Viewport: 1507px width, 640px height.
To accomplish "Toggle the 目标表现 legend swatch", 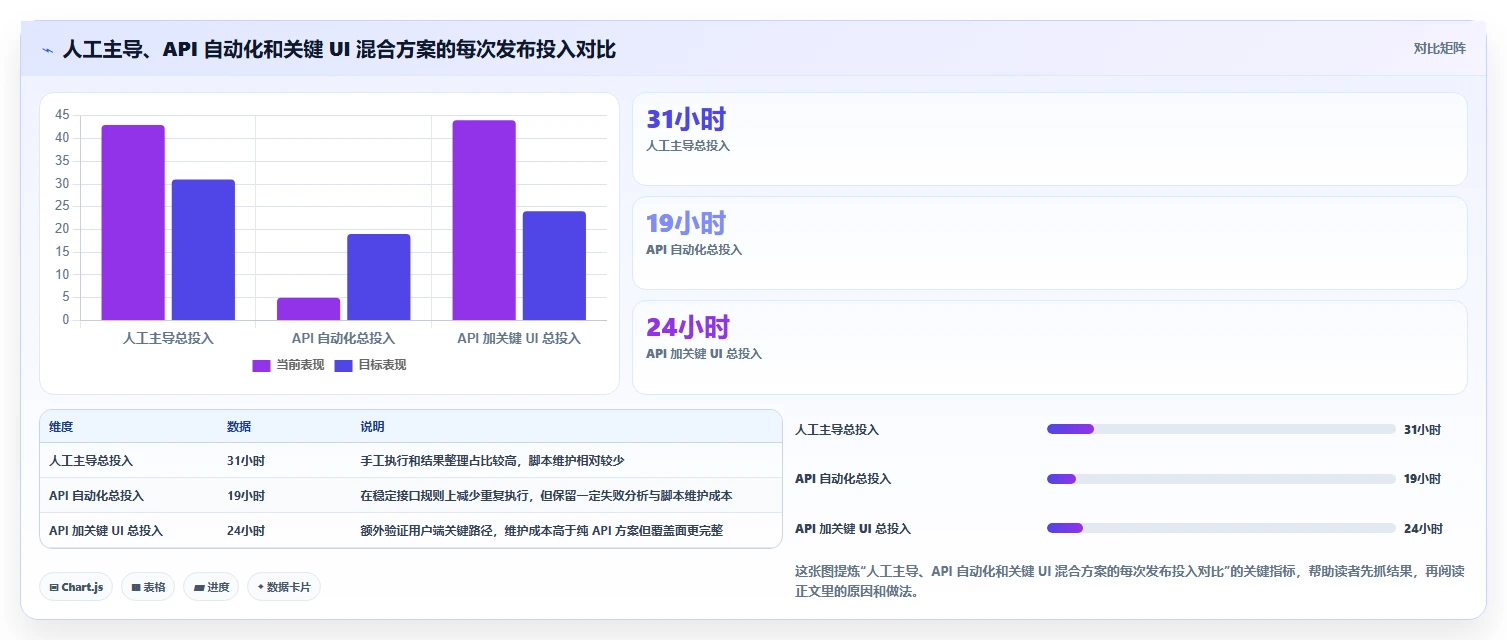I will pyautogui.click(x=343, y=365).
